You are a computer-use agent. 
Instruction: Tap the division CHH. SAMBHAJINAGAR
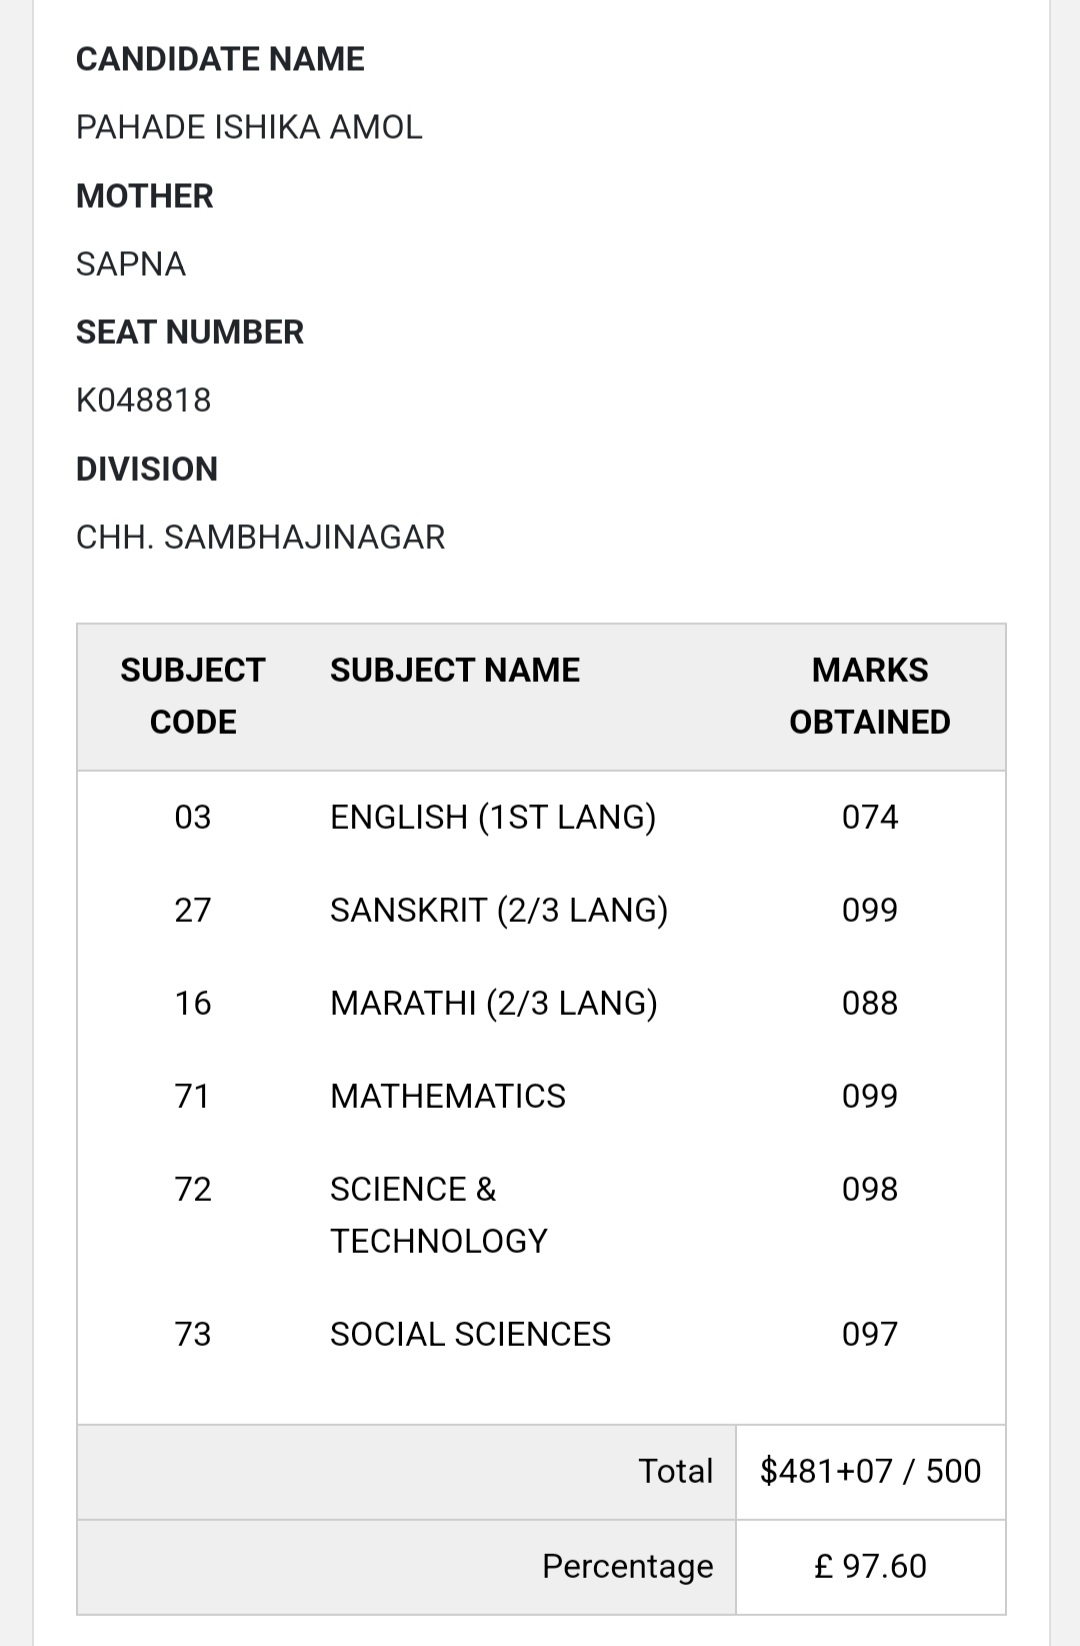[x=260, y=537]
